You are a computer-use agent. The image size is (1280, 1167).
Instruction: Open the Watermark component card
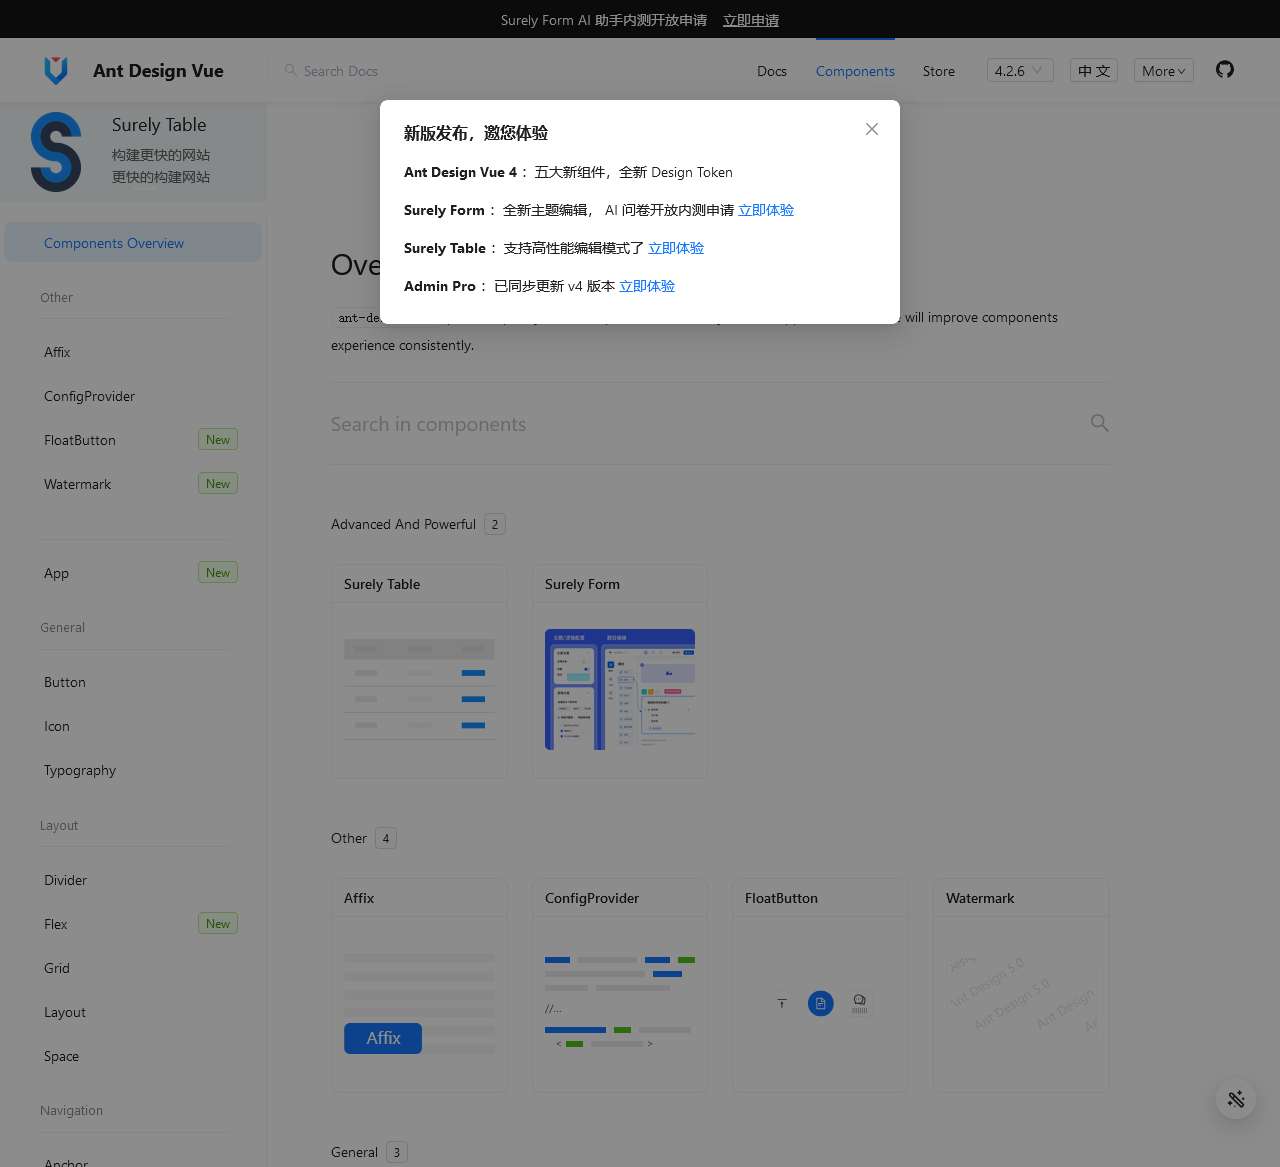pyautogui.click(x=1021, y=986)
